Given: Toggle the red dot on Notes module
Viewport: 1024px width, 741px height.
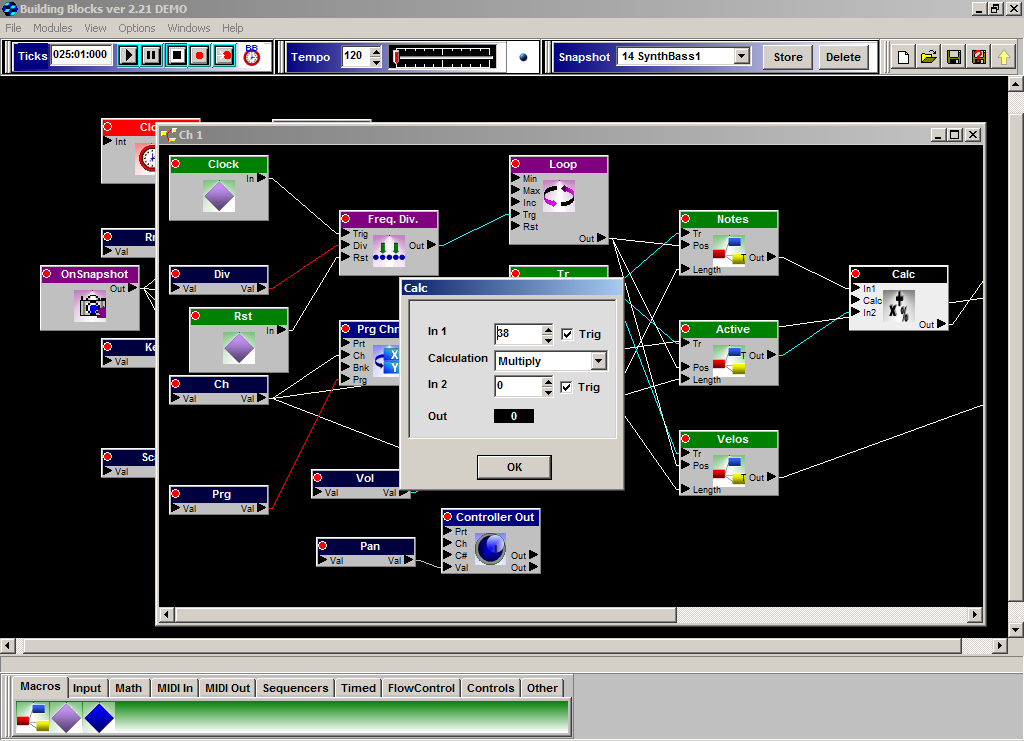Looking at the screenshot, I should click(686, 219).
